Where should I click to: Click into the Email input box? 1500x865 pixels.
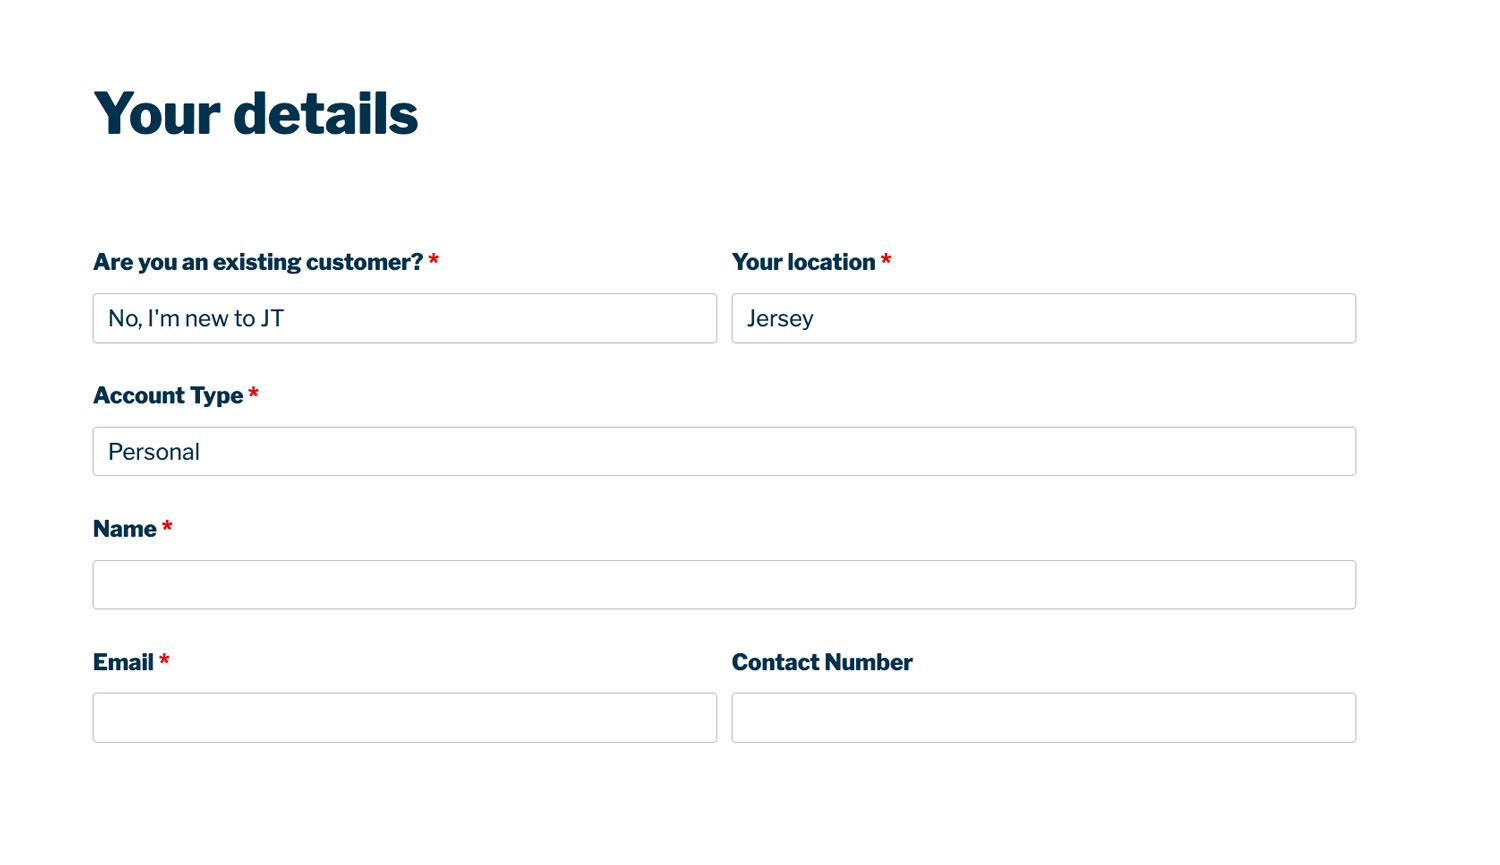[404, 718]
